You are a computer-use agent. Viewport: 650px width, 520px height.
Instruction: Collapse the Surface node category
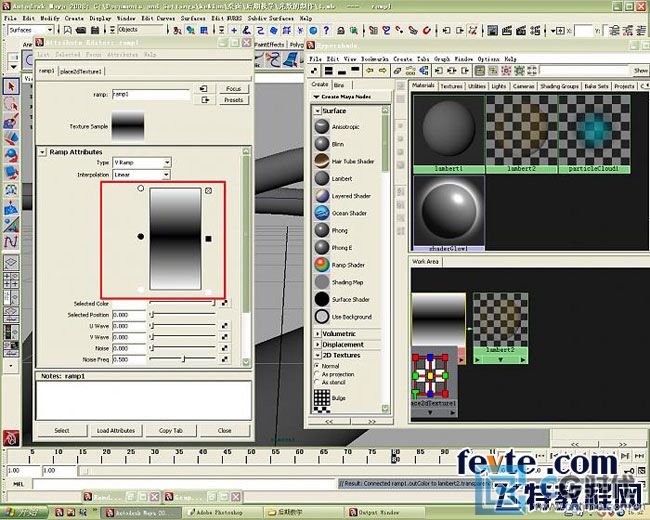click(x=317, y=111)
